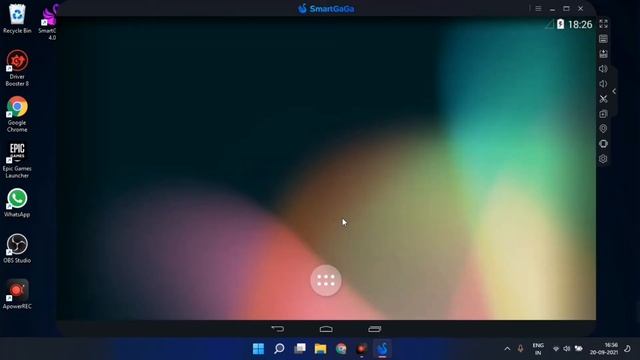Open Task View on taskbar

(300, 349)
